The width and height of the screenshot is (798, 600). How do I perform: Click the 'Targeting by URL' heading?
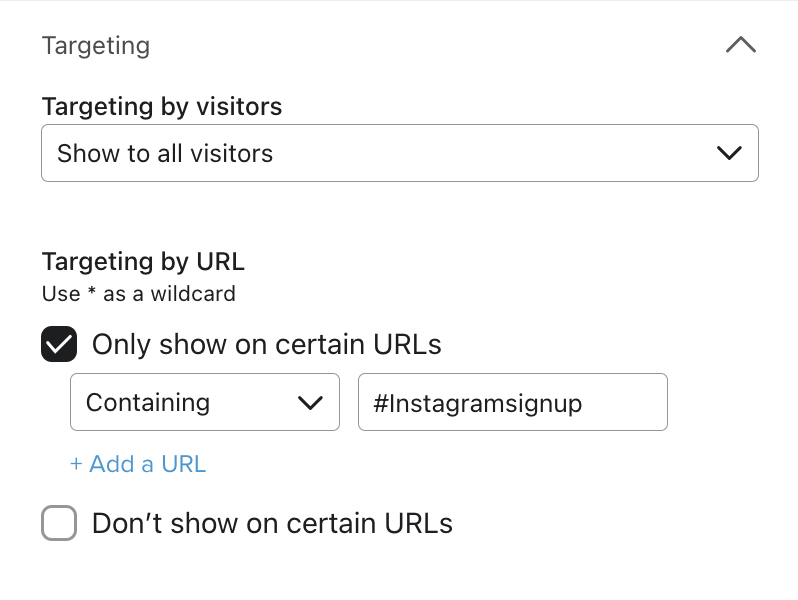pos(143,262)
